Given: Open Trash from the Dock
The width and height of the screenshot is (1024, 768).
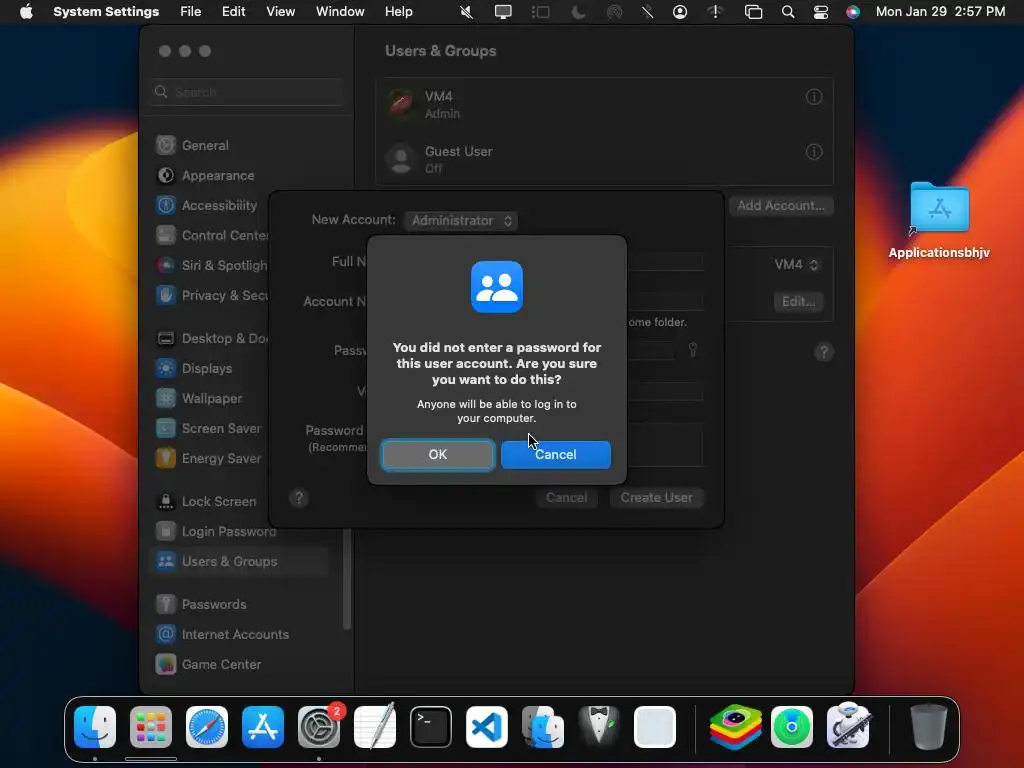Looking at the screenshot, I should [x=929, y=727].
